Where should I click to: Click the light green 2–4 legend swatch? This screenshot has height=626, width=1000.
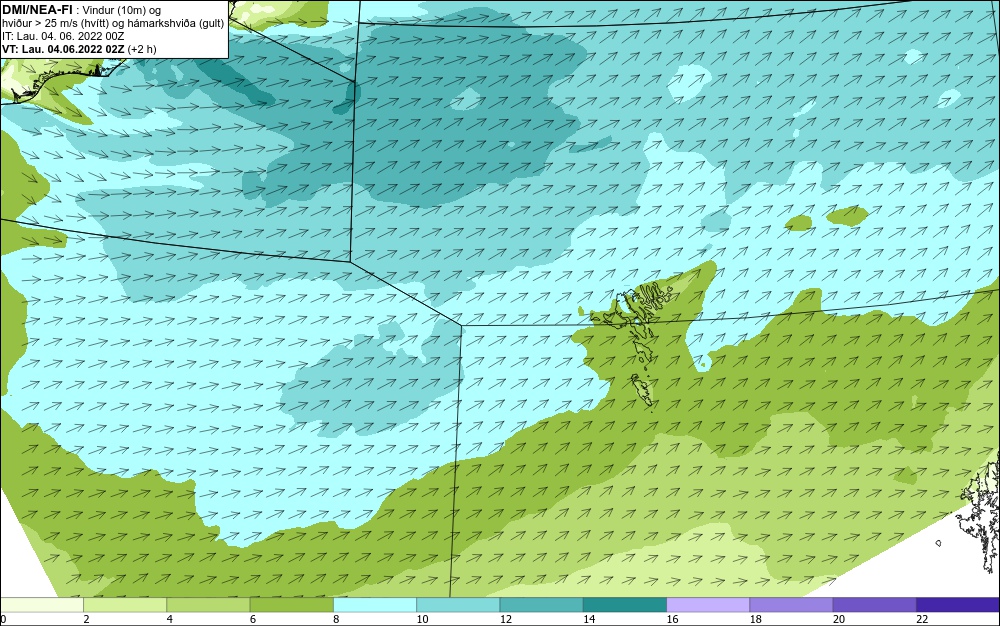coord(125,605)
